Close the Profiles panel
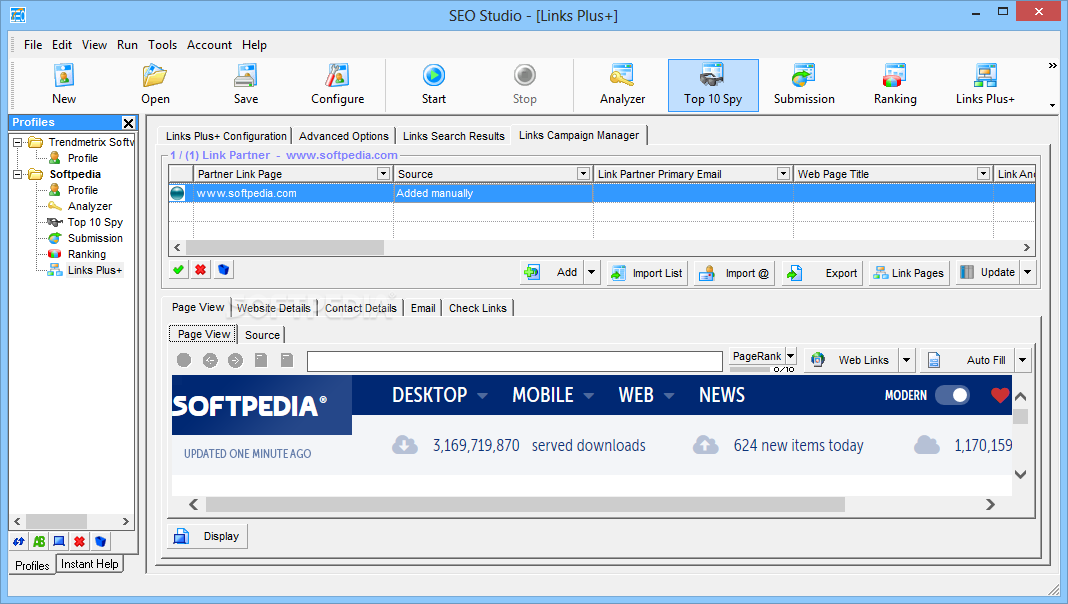 (128, 123)
